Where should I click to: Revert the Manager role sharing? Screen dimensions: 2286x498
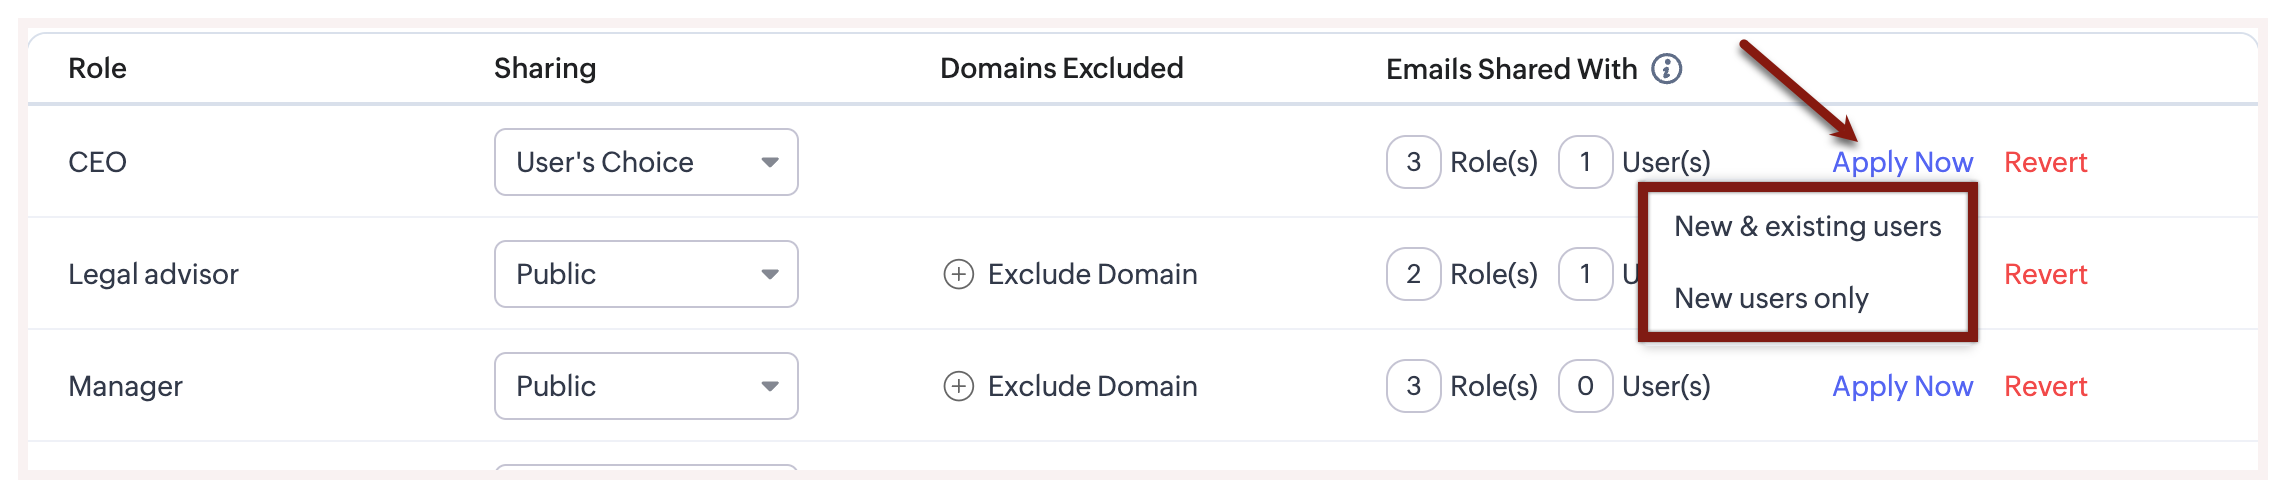pyautogui.click(x=2045, y=386)
